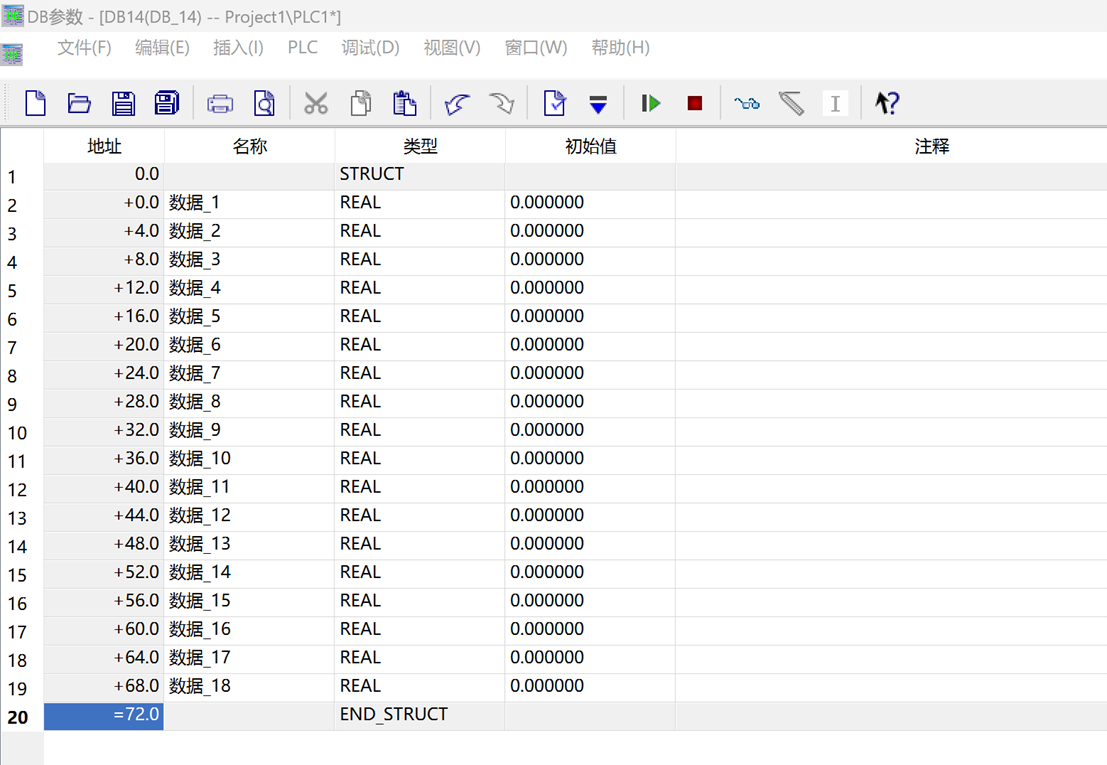1107x765 pixels.
Task: Click the name cell 数据_5
Action: tap(249, 316)
